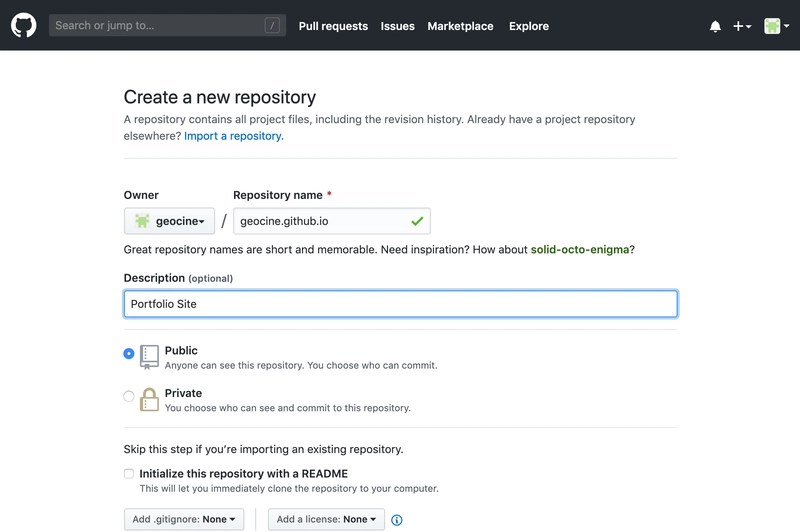Click the Description field
Screen dimensions: 800x532
401,304
